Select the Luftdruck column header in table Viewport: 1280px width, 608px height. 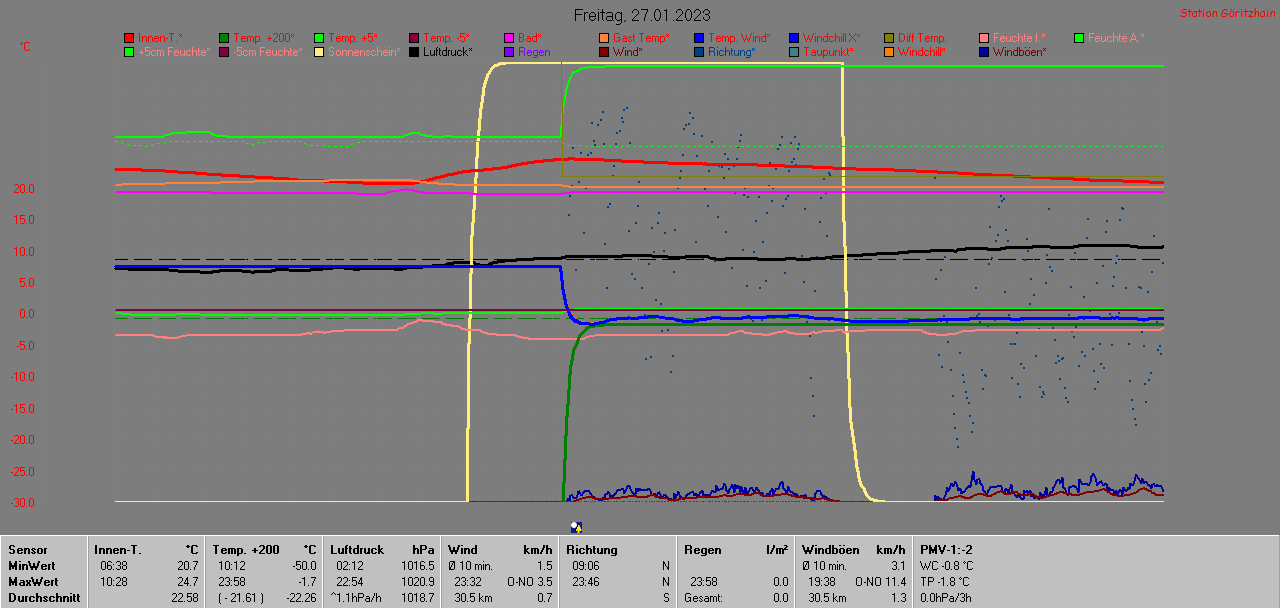(x=357, y=549)
